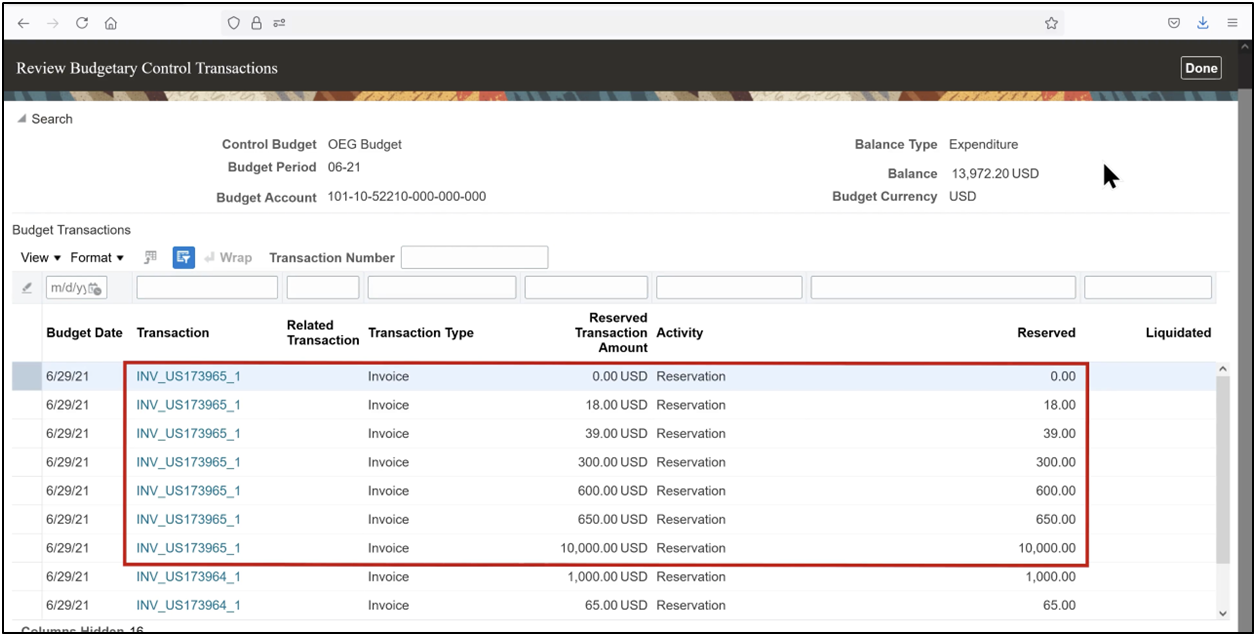Open the Format menu
The height and width of the screenshot is (636, 1256).
96,257
